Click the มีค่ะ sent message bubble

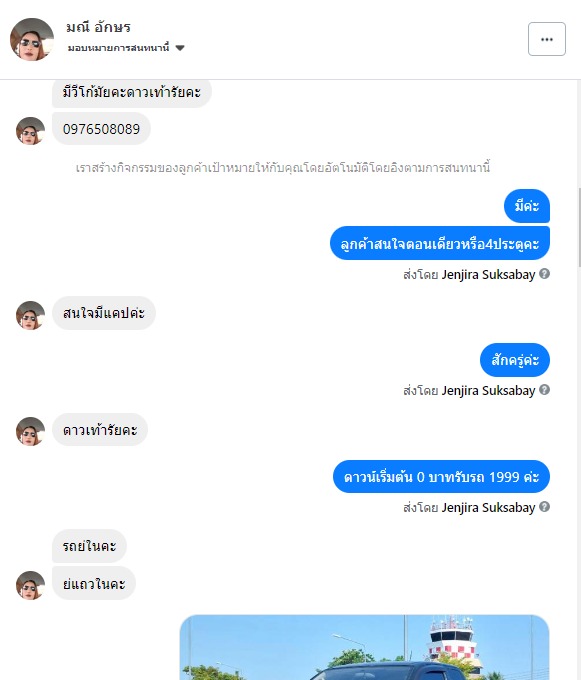coord(527,206)
